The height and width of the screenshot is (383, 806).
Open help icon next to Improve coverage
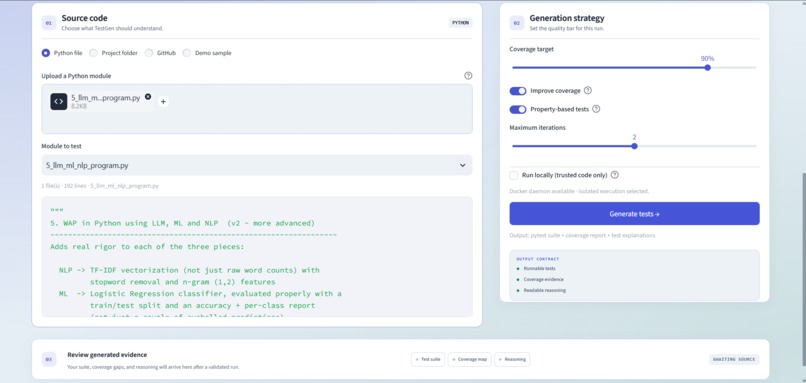point(588,90)
